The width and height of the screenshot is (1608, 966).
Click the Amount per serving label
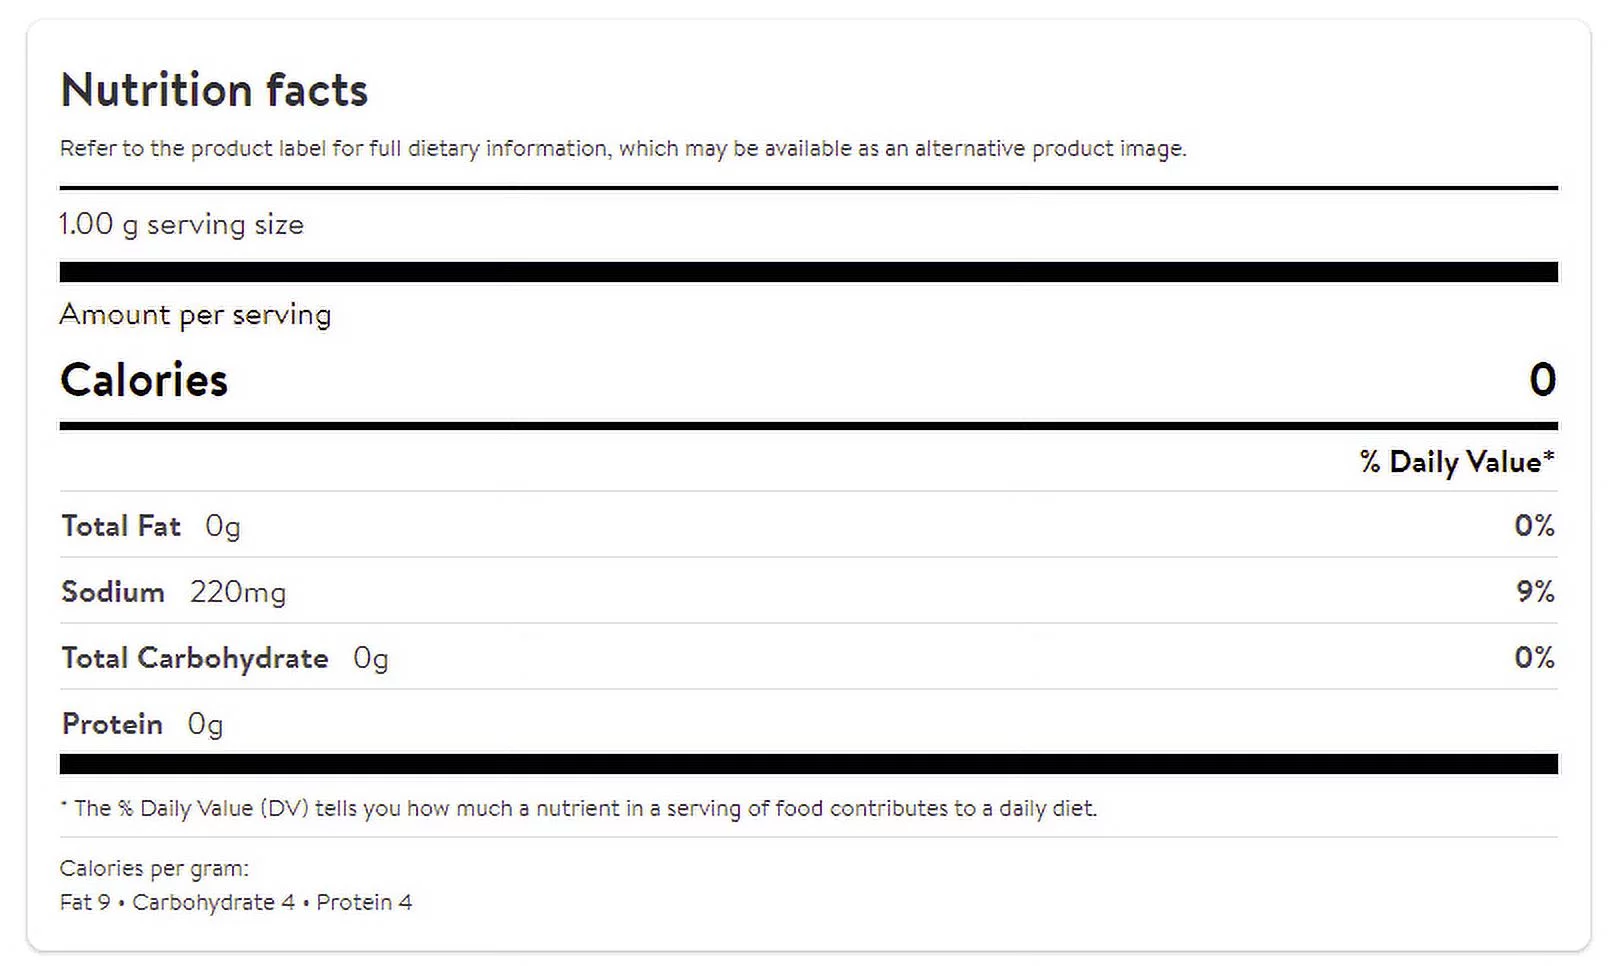click(195, 315)
